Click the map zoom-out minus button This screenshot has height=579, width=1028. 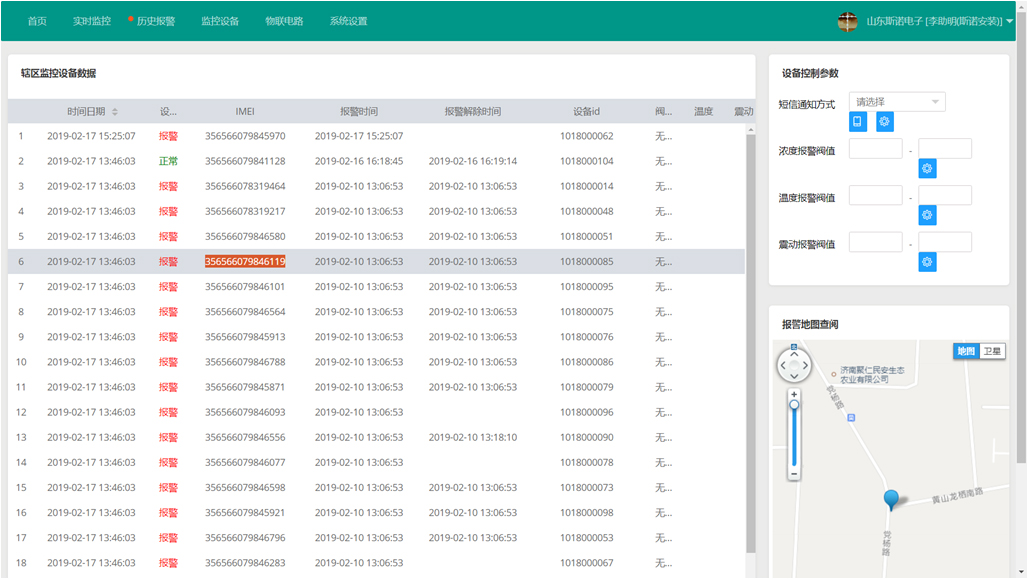point(794,473)
